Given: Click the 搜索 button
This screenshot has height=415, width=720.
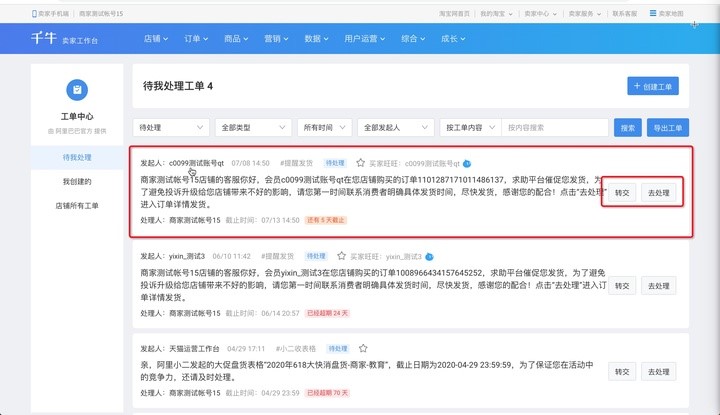Looking at the screenshot, I should [628, 128].
